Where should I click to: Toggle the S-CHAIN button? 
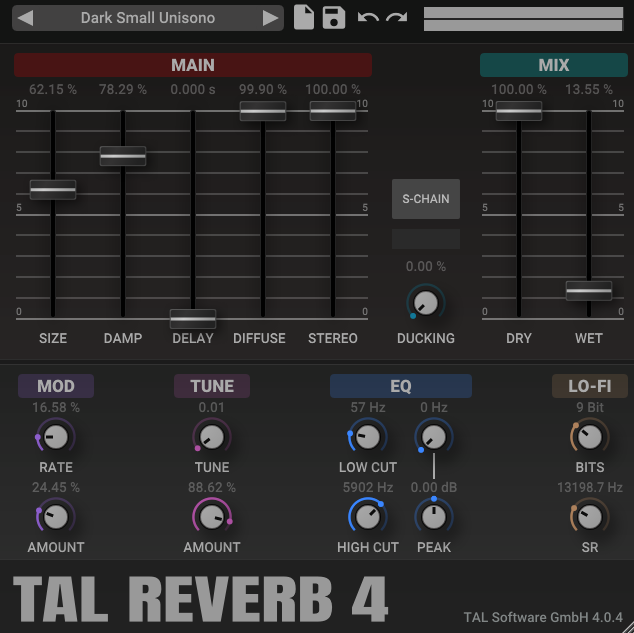pos(426,198)
